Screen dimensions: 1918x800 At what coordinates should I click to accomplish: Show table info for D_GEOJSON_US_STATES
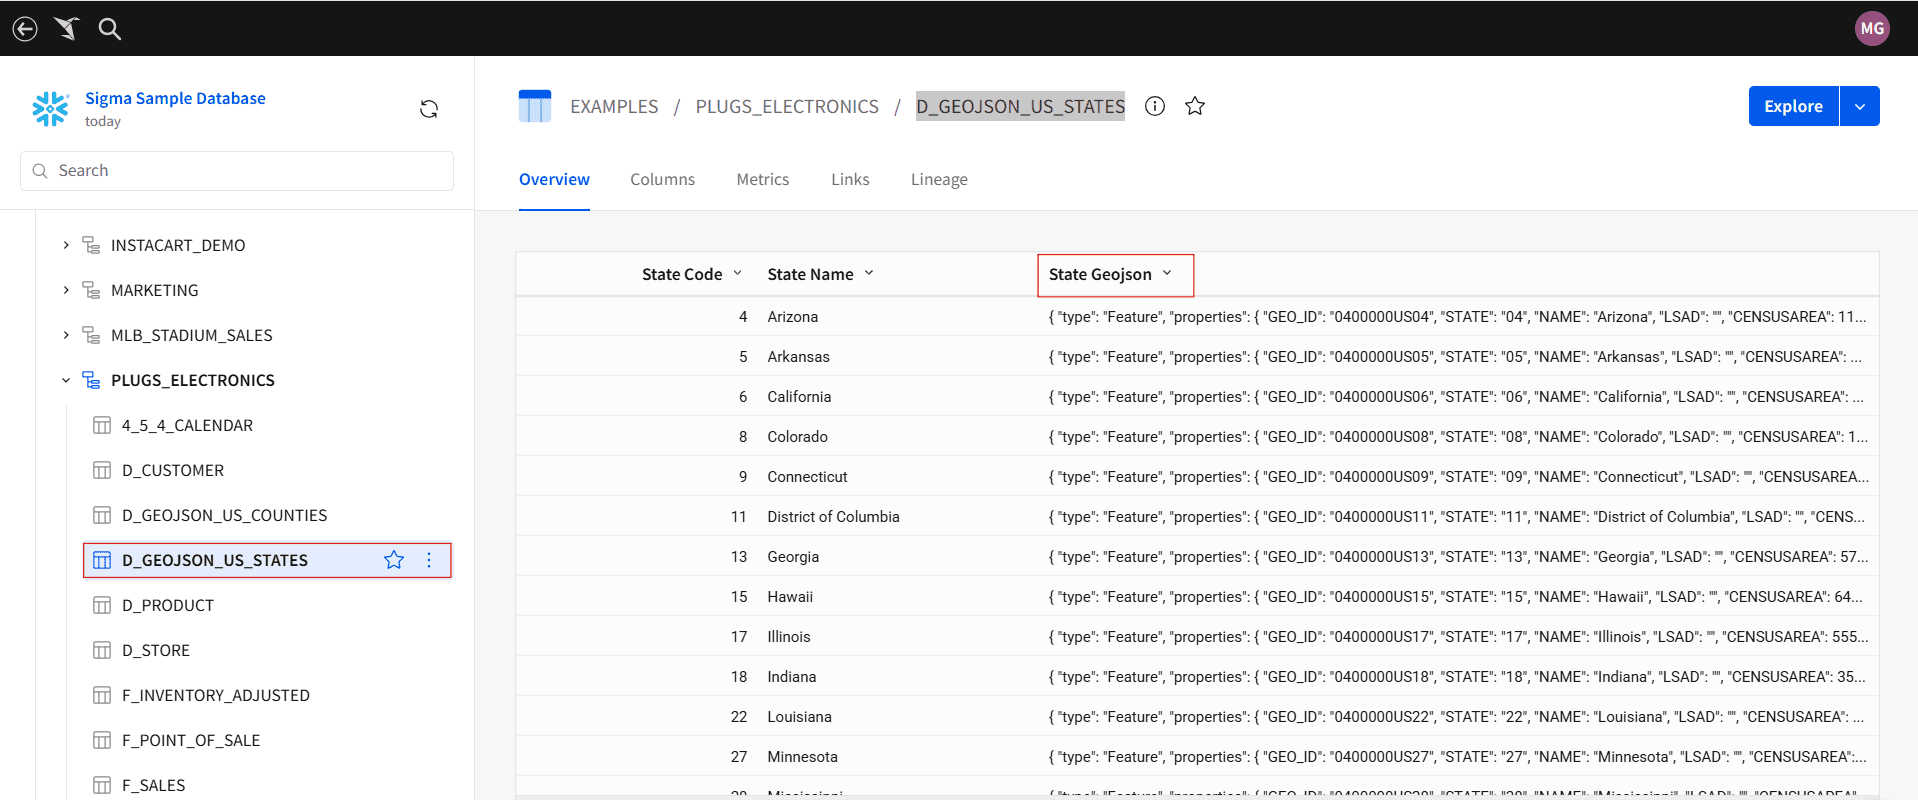[1155, 106]
